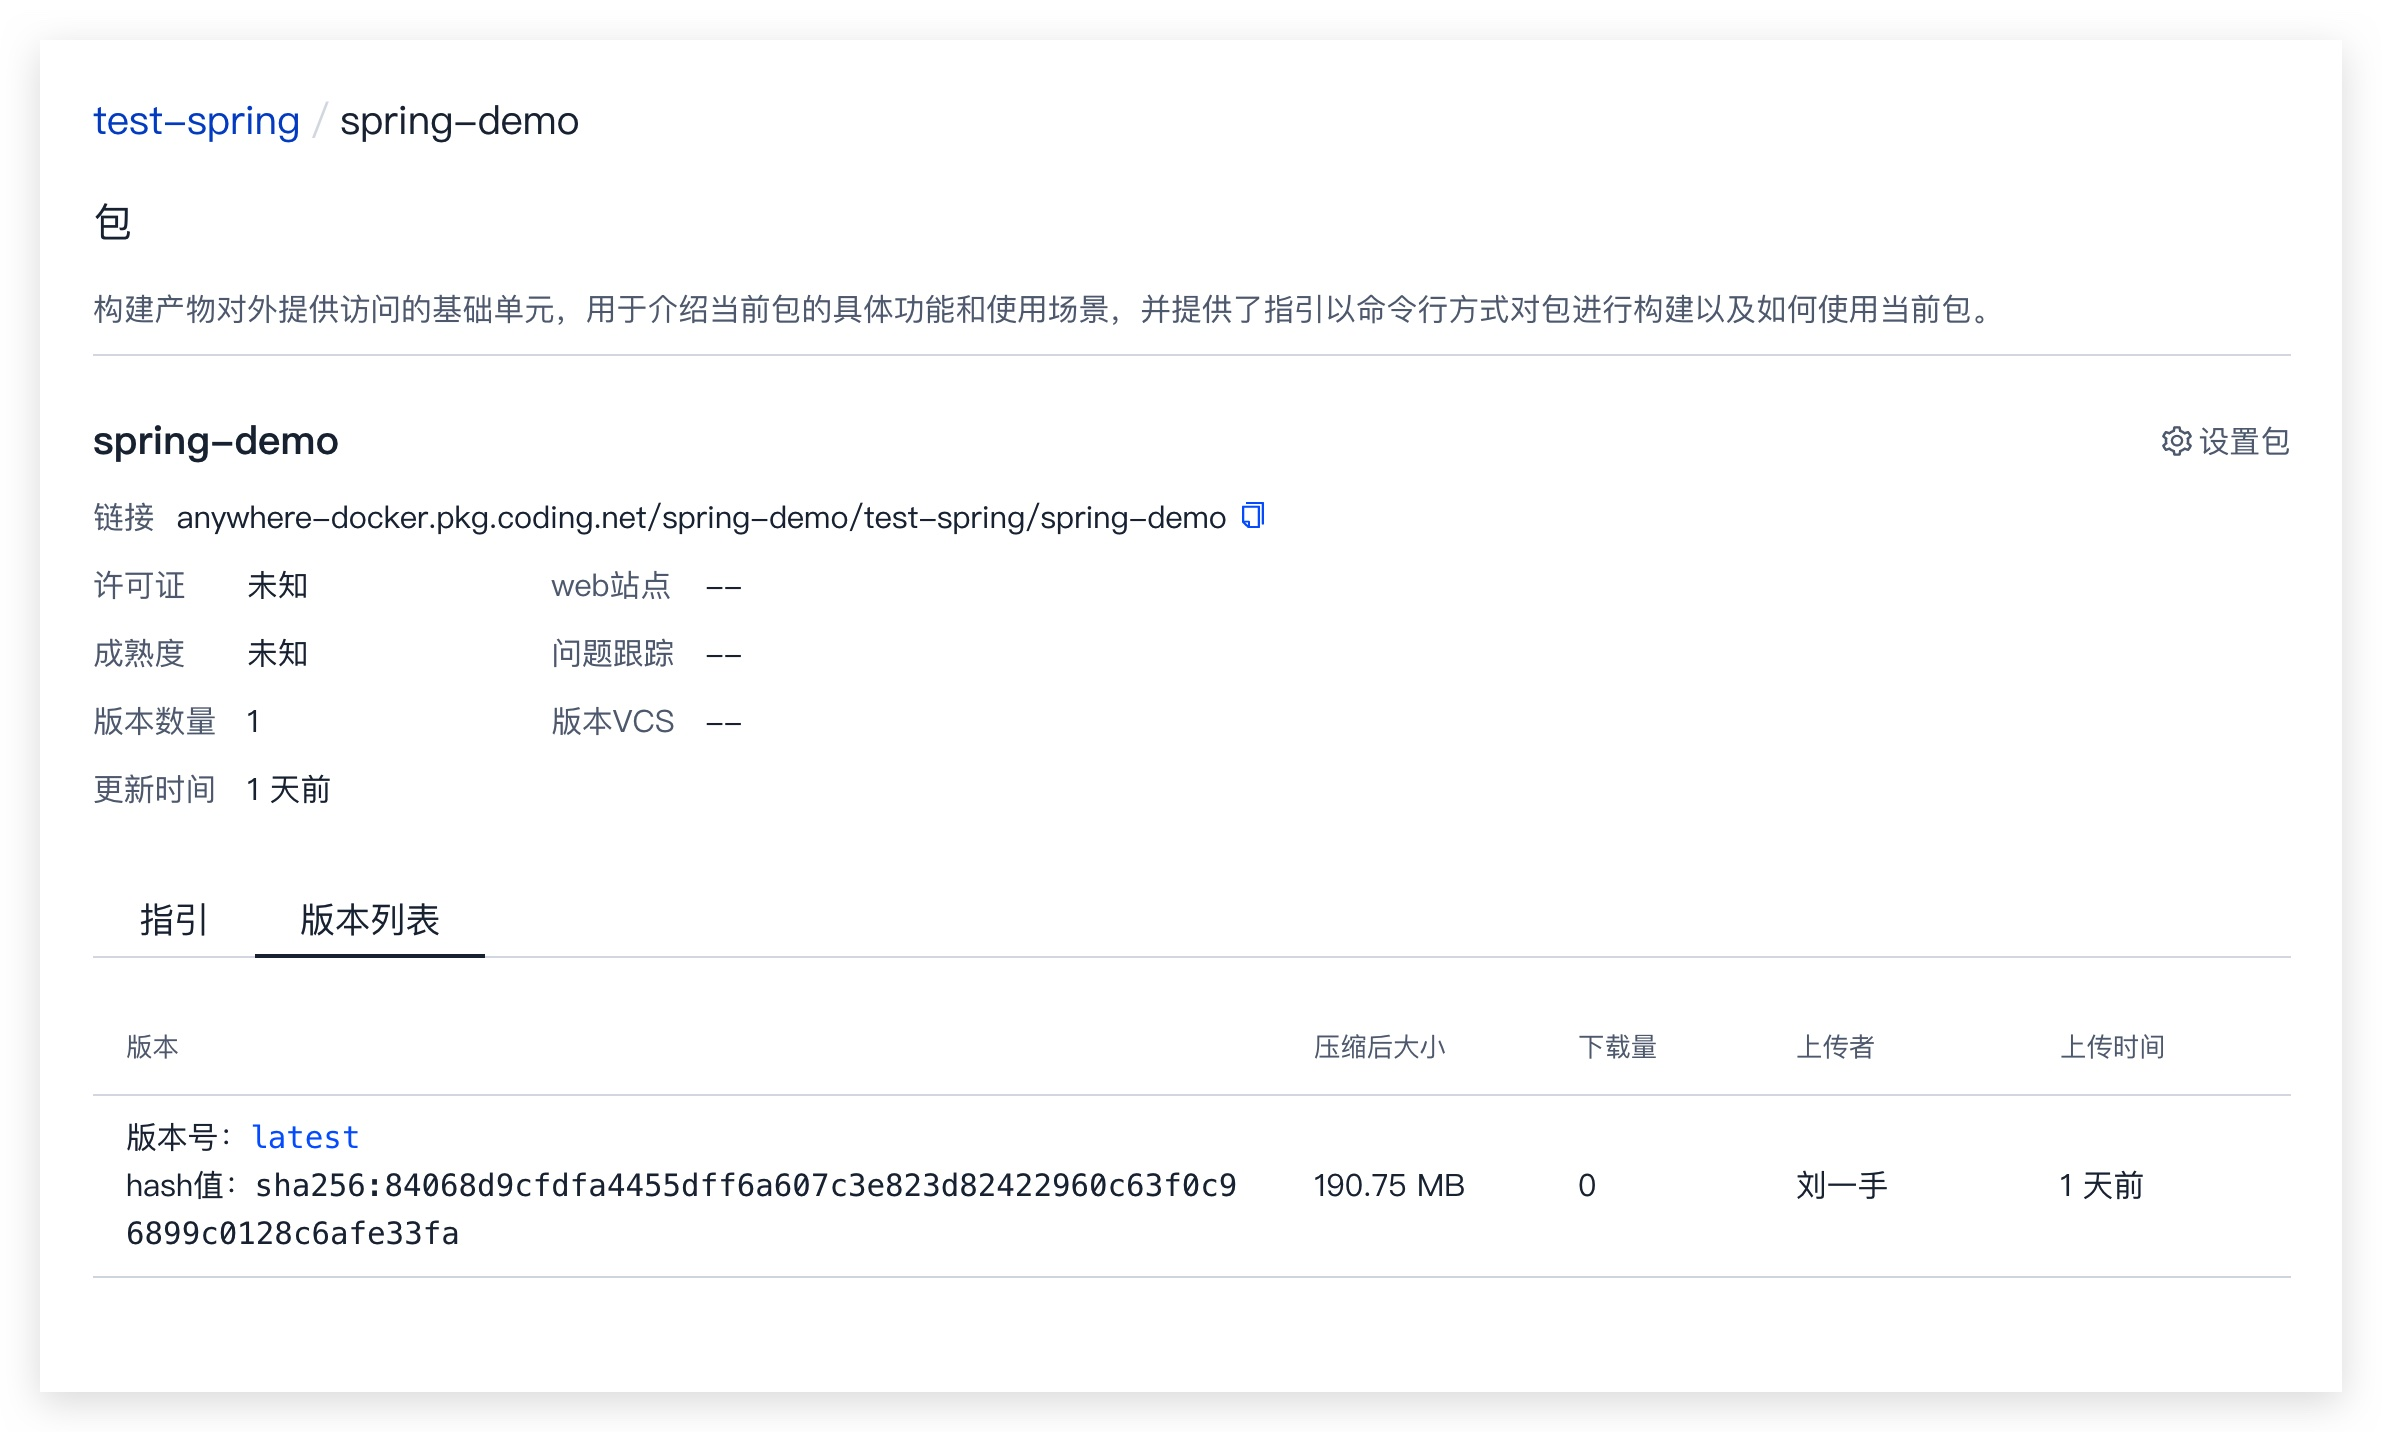Click the spring-demo package heading
This screenshot has width=2382, height=1432.
coord(215,440)
